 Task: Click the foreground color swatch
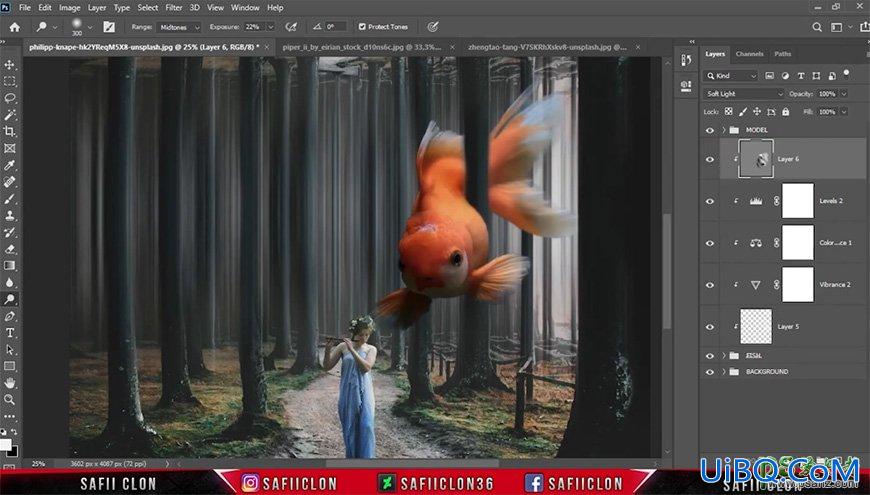(5, 445)
